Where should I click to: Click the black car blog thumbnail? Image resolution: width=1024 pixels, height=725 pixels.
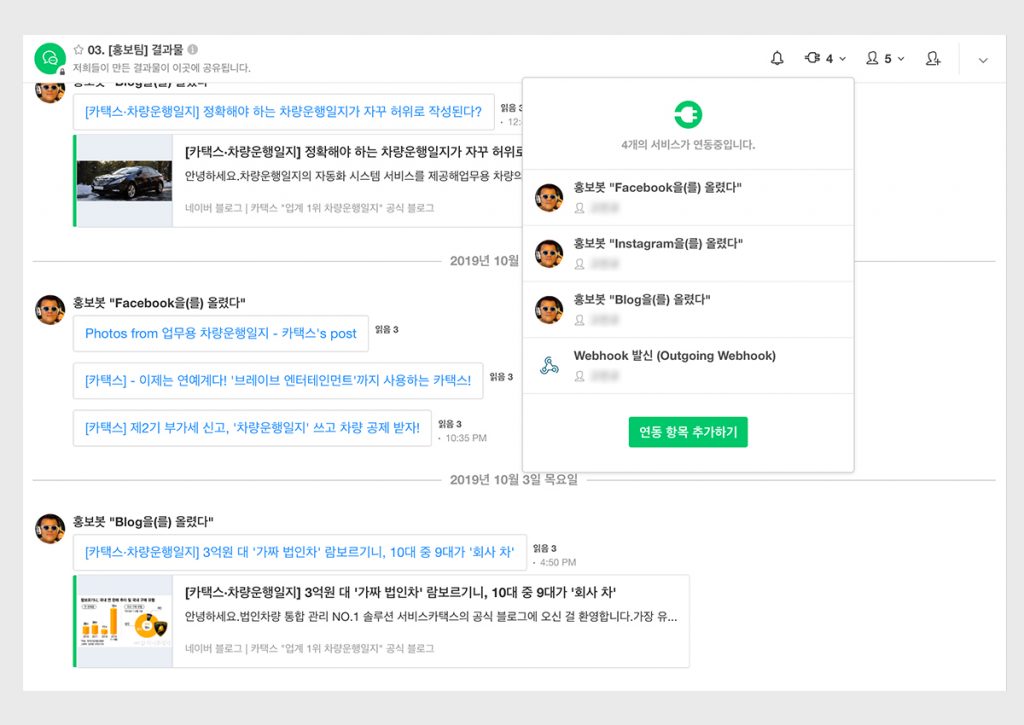click(x=124, y=181)
